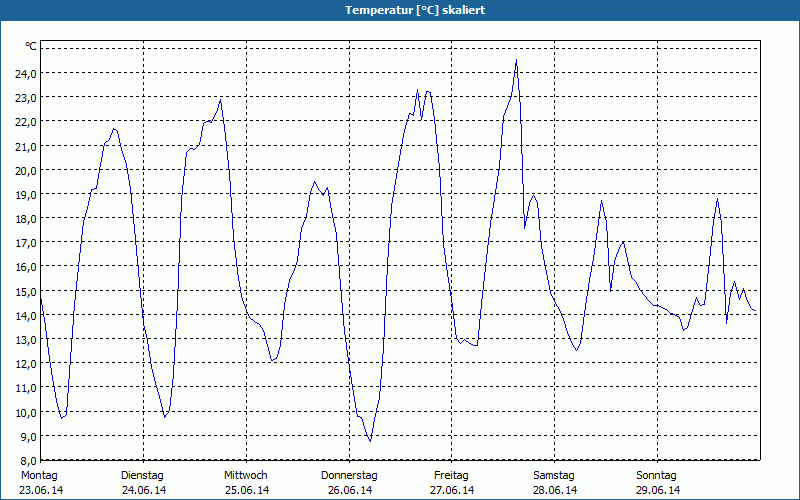Screen dimensions: 800x500
Task: Click the title bar "Temperatur [°C] skaliert"
Action: point(400,10)
